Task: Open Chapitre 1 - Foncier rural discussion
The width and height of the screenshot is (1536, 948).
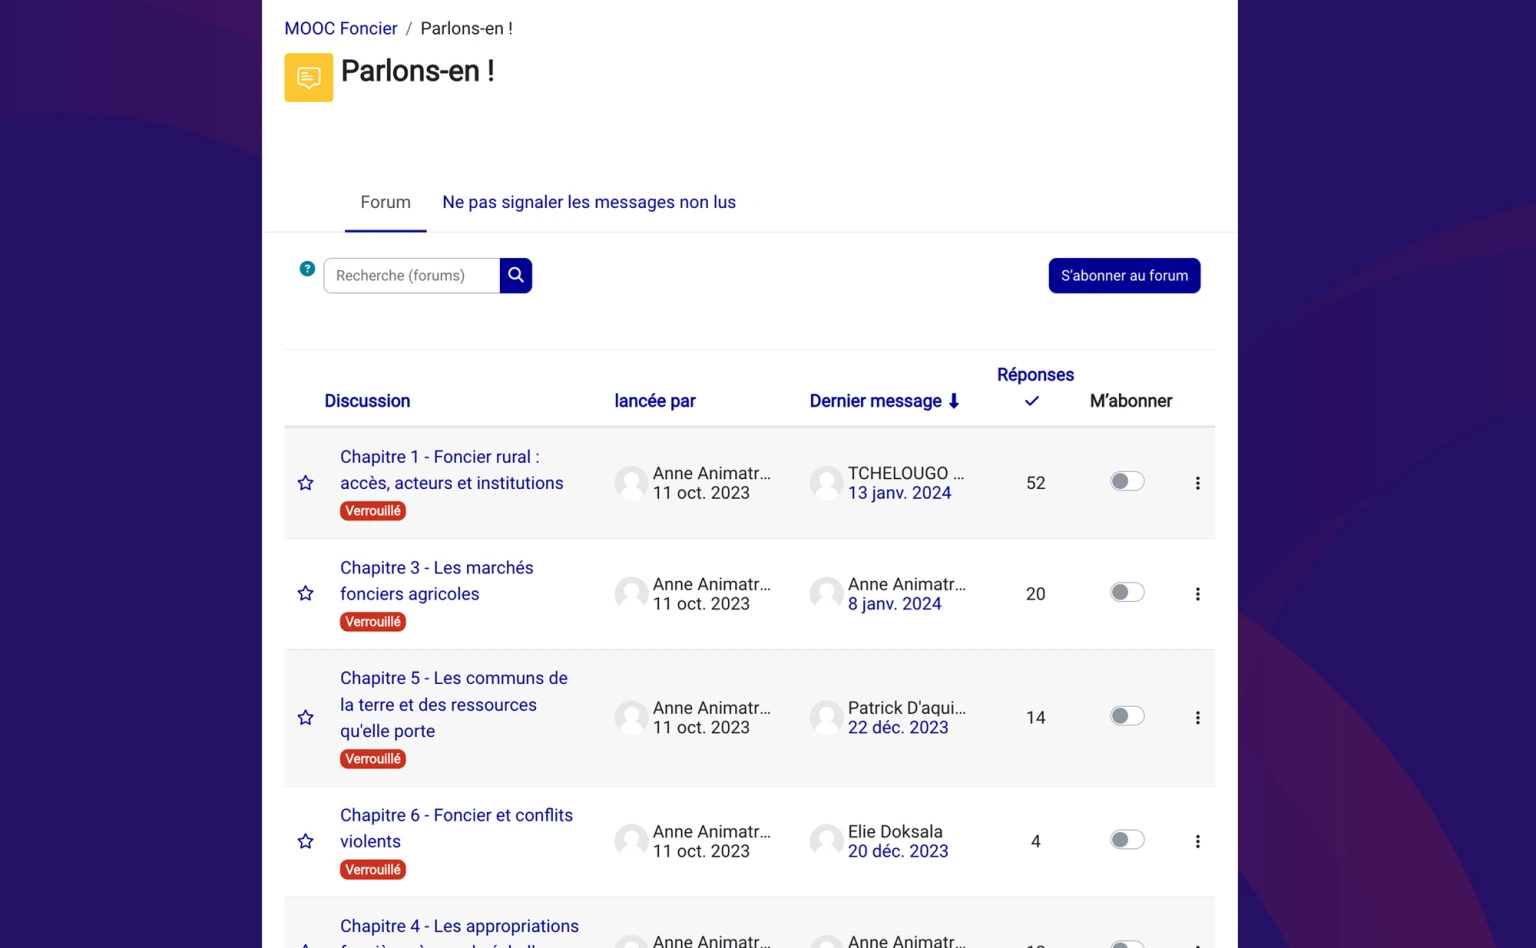Action: [x=452, y=470]
